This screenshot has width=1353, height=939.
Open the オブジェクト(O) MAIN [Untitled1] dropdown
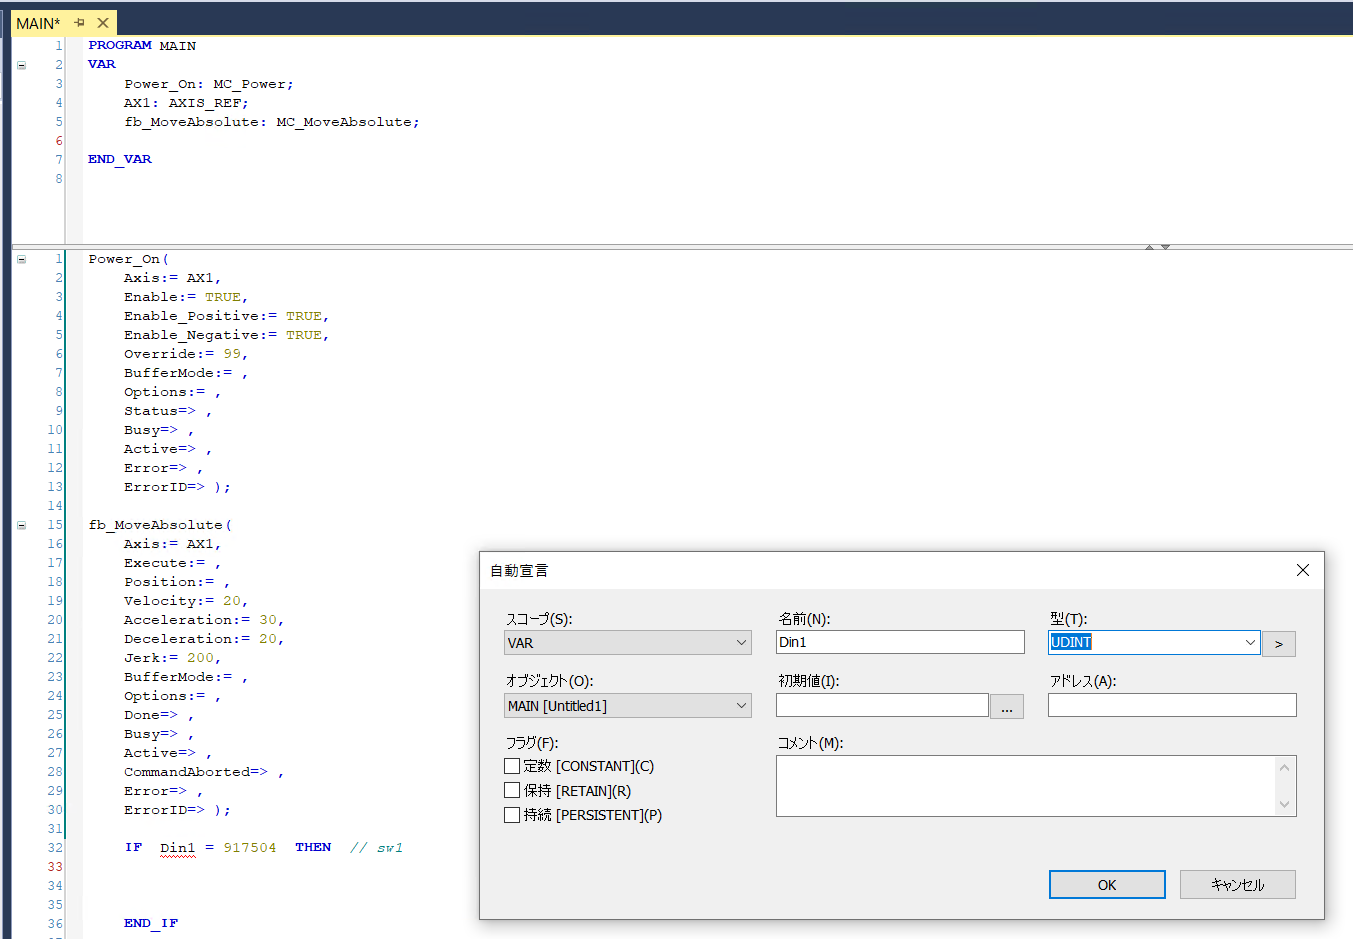(x=628, y=706)
